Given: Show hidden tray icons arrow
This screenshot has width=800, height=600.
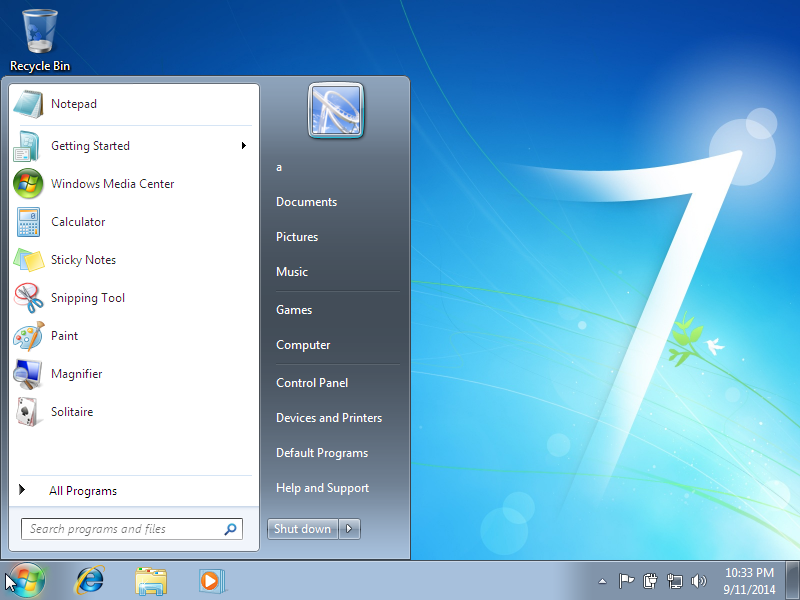Looking at the screenshot, I should coord(603,581).
